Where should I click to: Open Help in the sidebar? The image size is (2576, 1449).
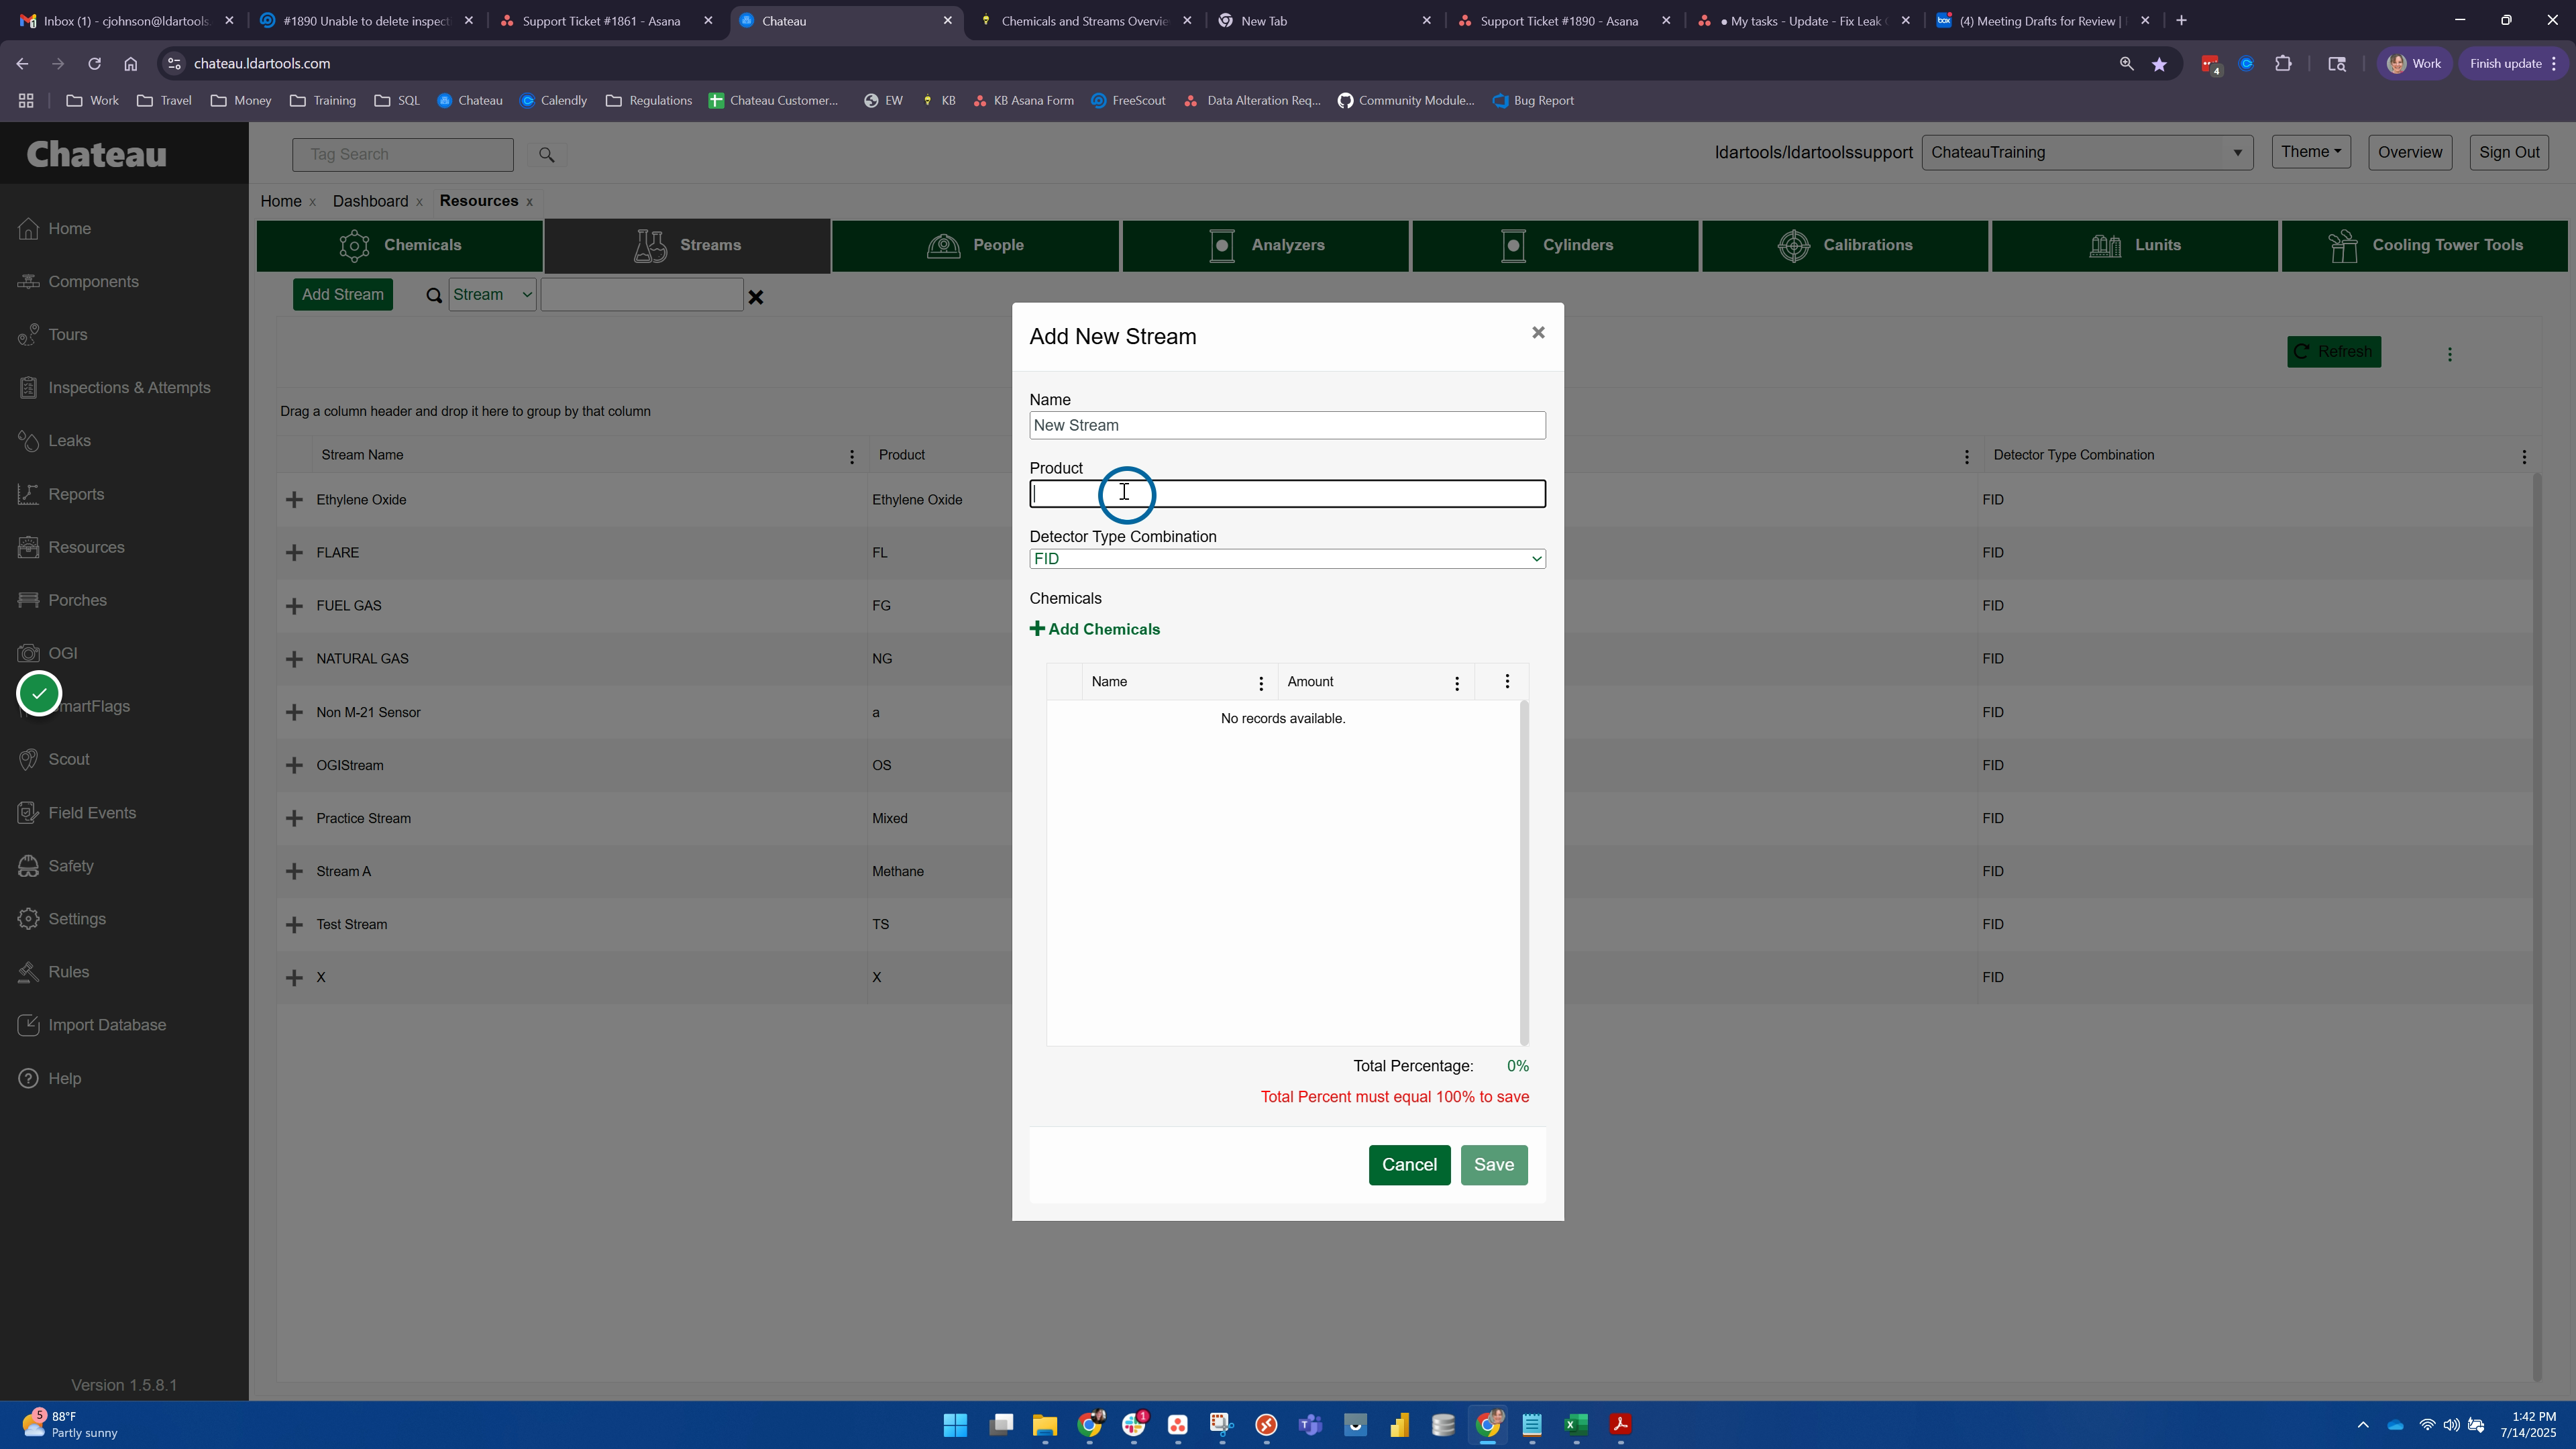click(64, 1078)
